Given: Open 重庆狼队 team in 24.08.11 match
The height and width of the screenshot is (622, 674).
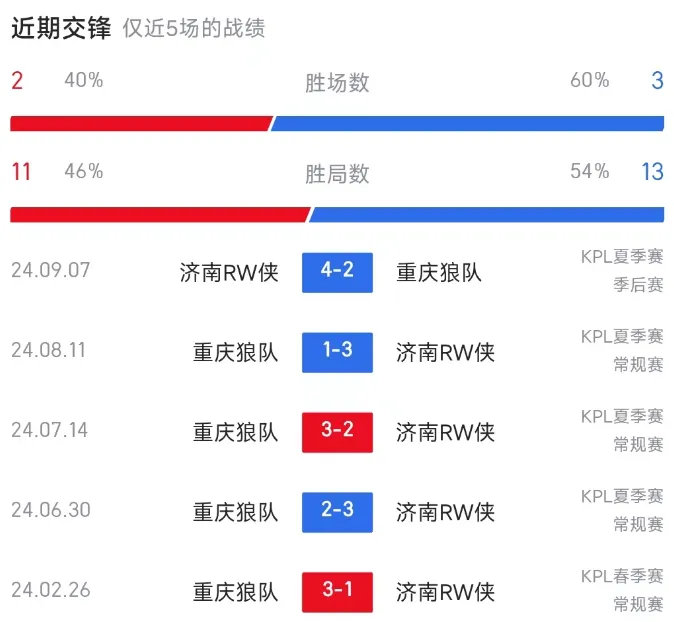Looking at the screenshot, I should point(235,352).
